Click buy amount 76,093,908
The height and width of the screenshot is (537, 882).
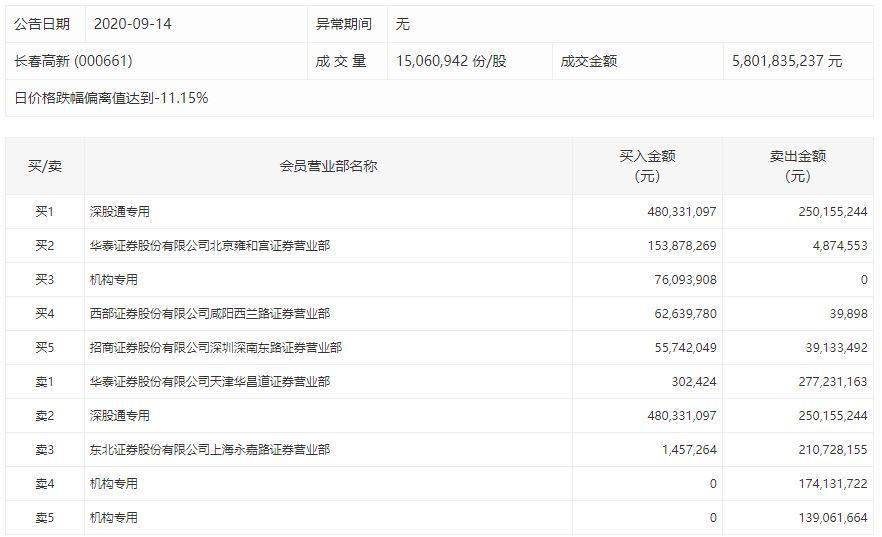pyautogui.click(x=685, y=279)
